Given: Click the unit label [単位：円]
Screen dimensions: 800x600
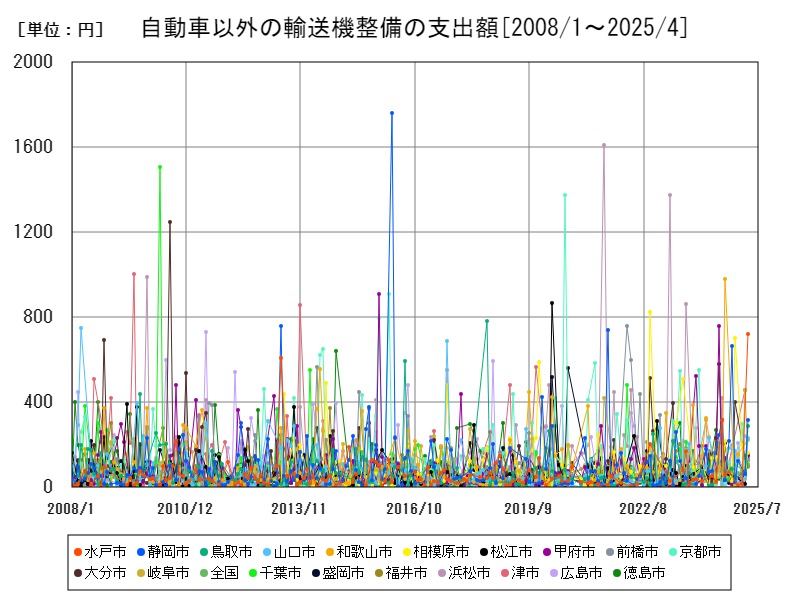Looking at the screenshot, I should pos(60,30).
